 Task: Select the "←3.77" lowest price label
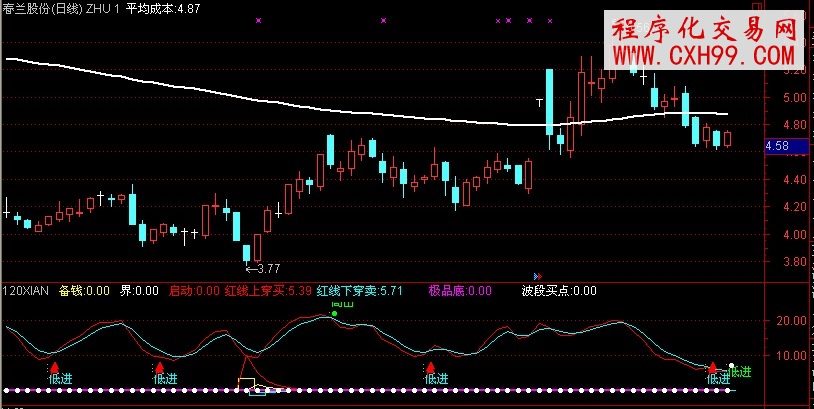coord(262,268)
